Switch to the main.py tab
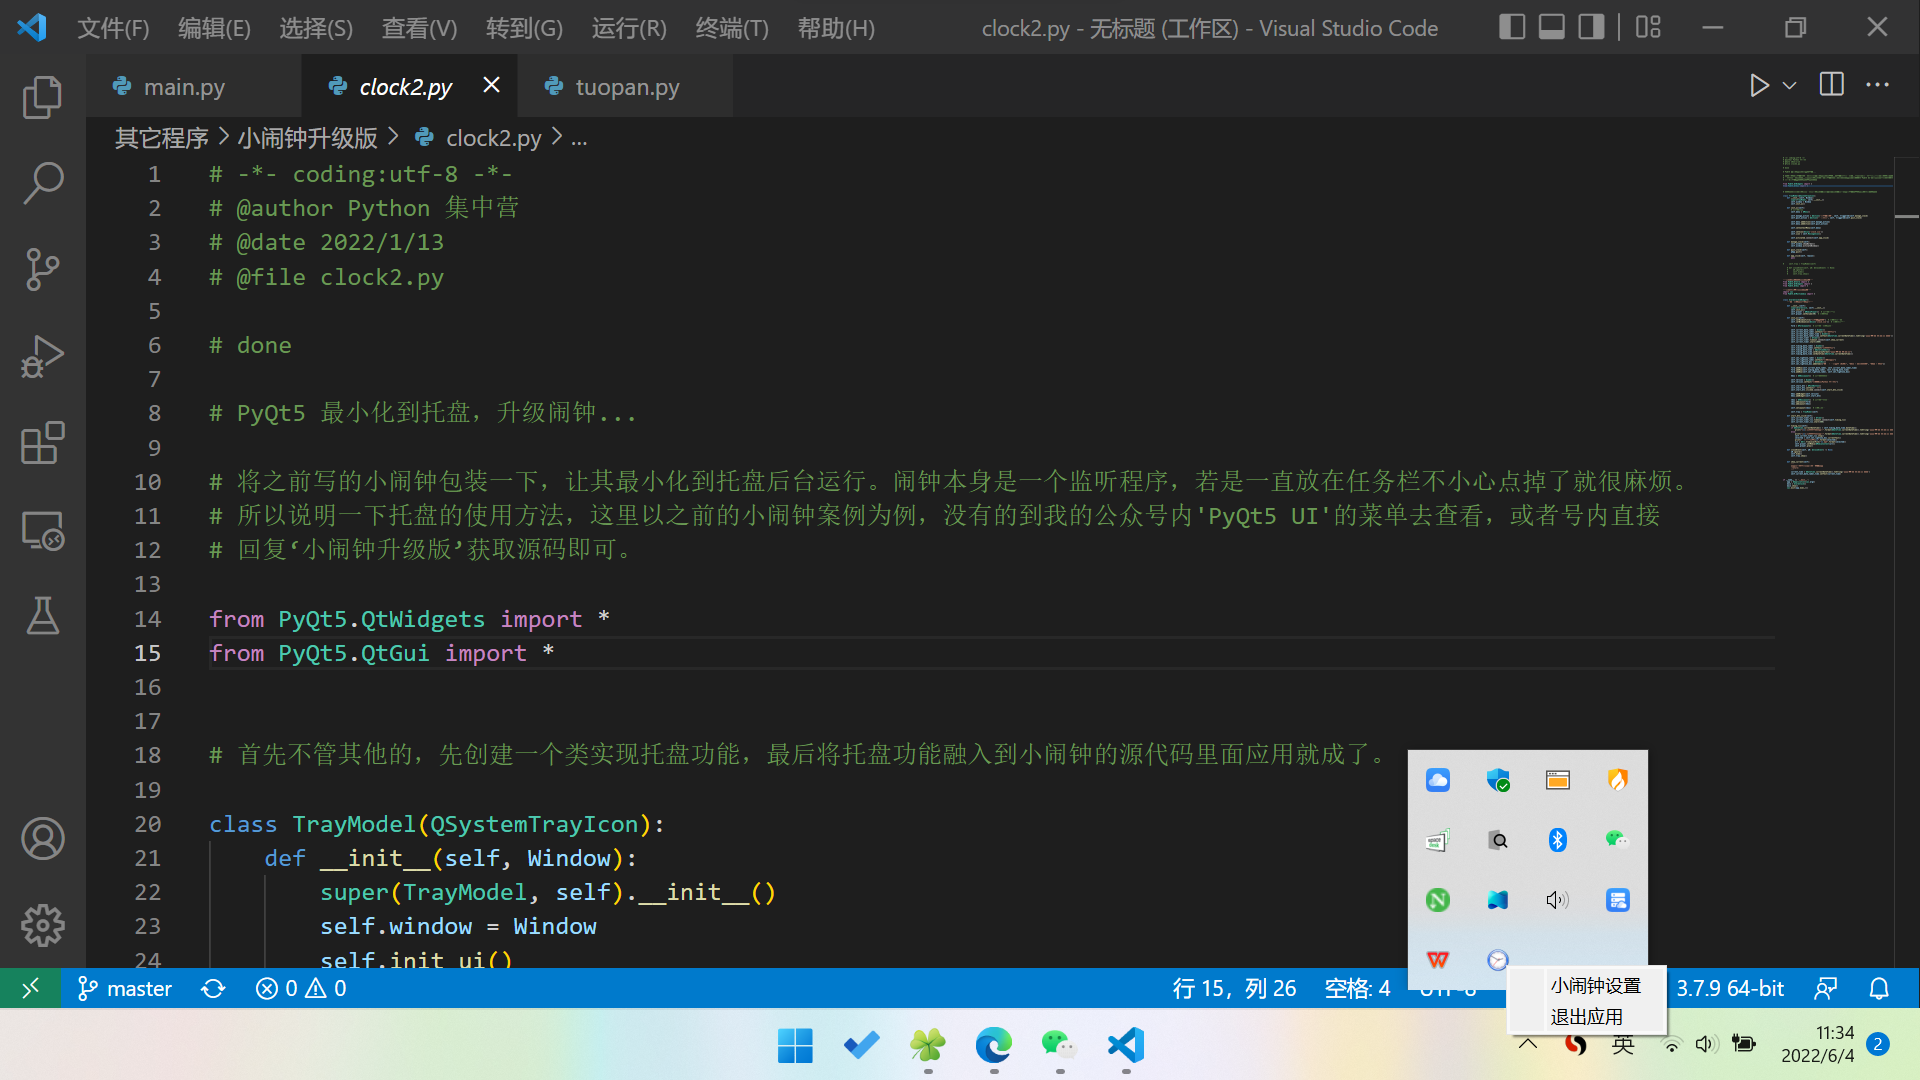 (184, 87)
